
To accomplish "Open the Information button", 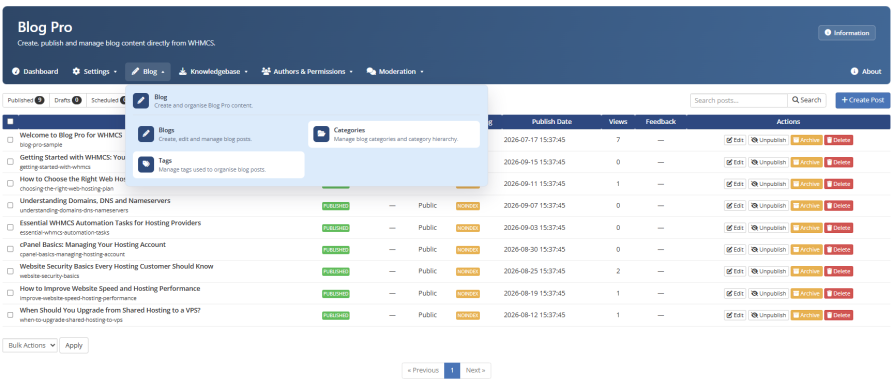I will pyautogui.click(x=846, y=33).
